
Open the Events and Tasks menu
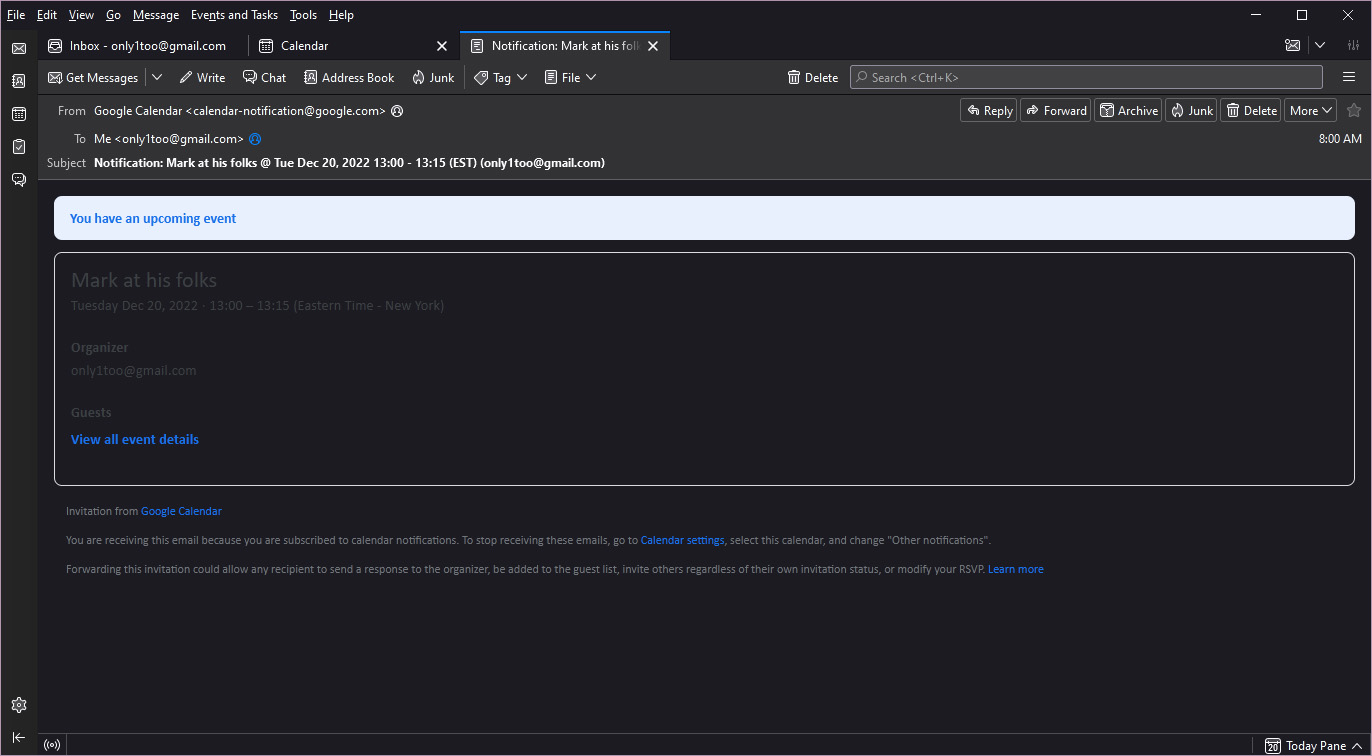click(x=234, y=15)
